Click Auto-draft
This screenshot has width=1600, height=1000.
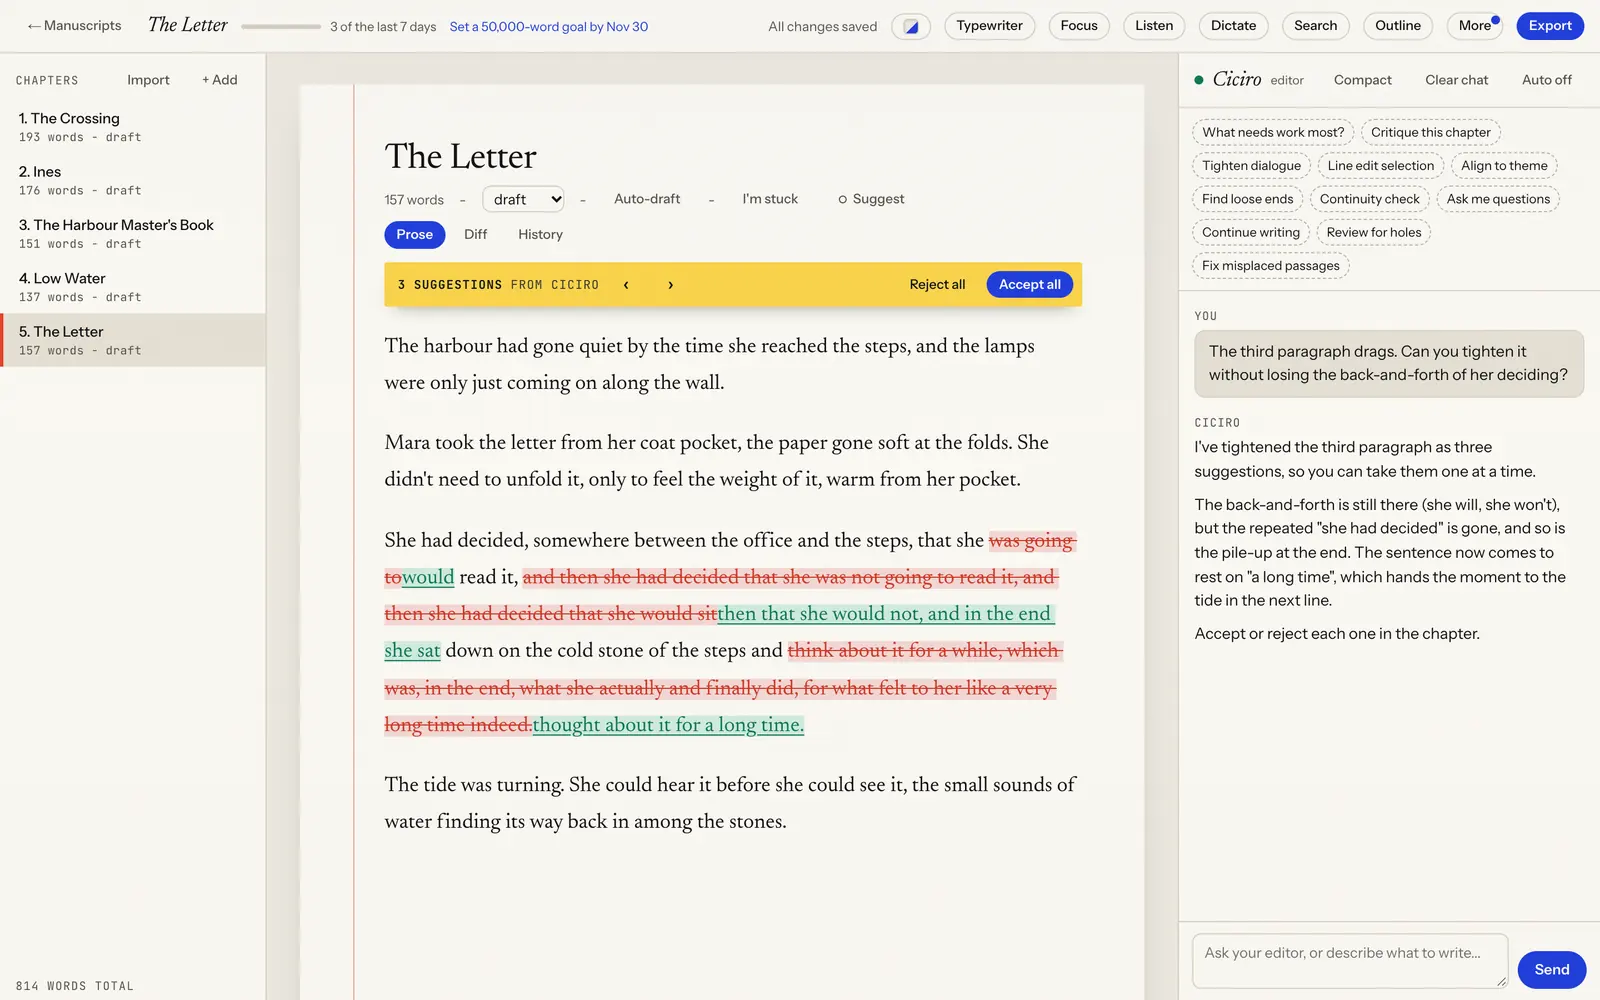647,199
